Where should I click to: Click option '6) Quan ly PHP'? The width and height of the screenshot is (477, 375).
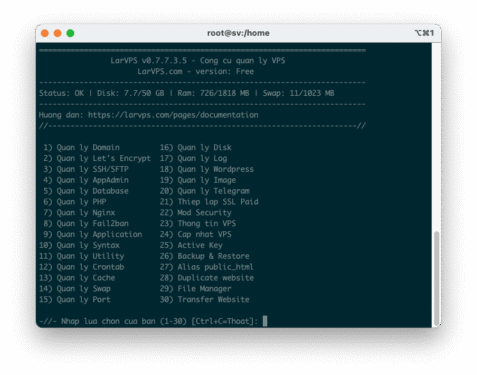75,202
